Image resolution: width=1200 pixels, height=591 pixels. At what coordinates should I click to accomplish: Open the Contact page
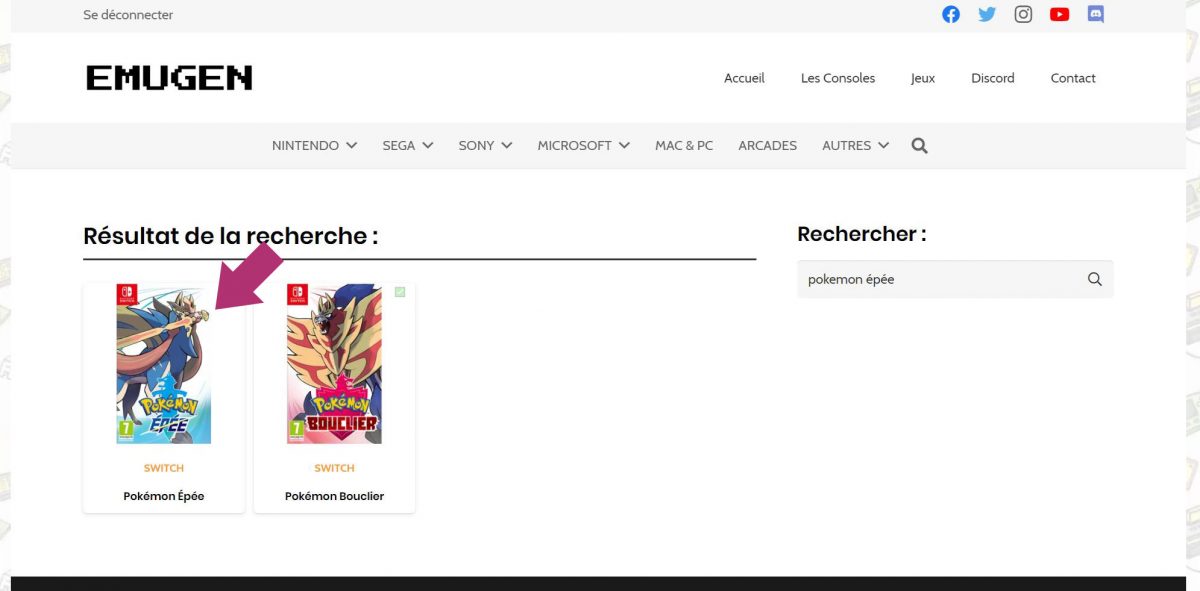pyautogui.click(x=1073, y=78)
